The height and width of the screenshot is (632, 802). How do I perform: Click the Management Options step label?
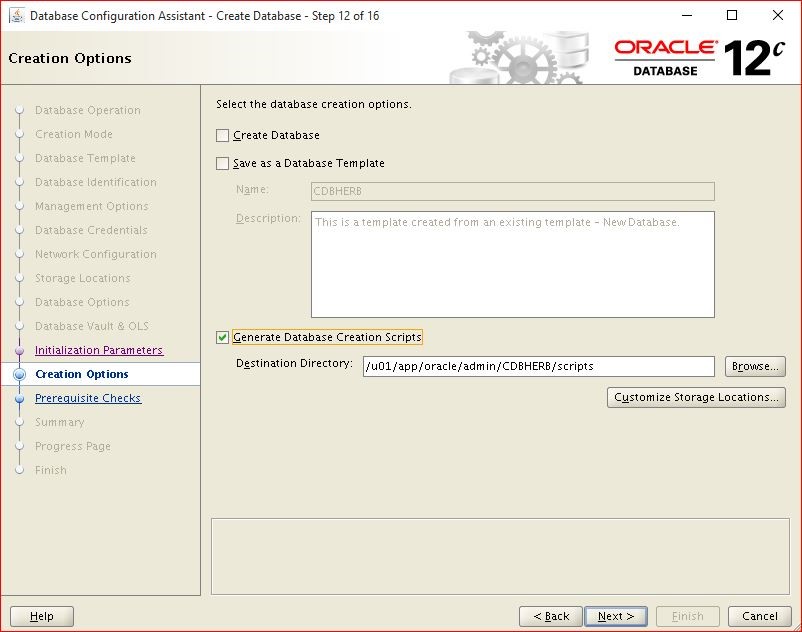coord(92,207)
